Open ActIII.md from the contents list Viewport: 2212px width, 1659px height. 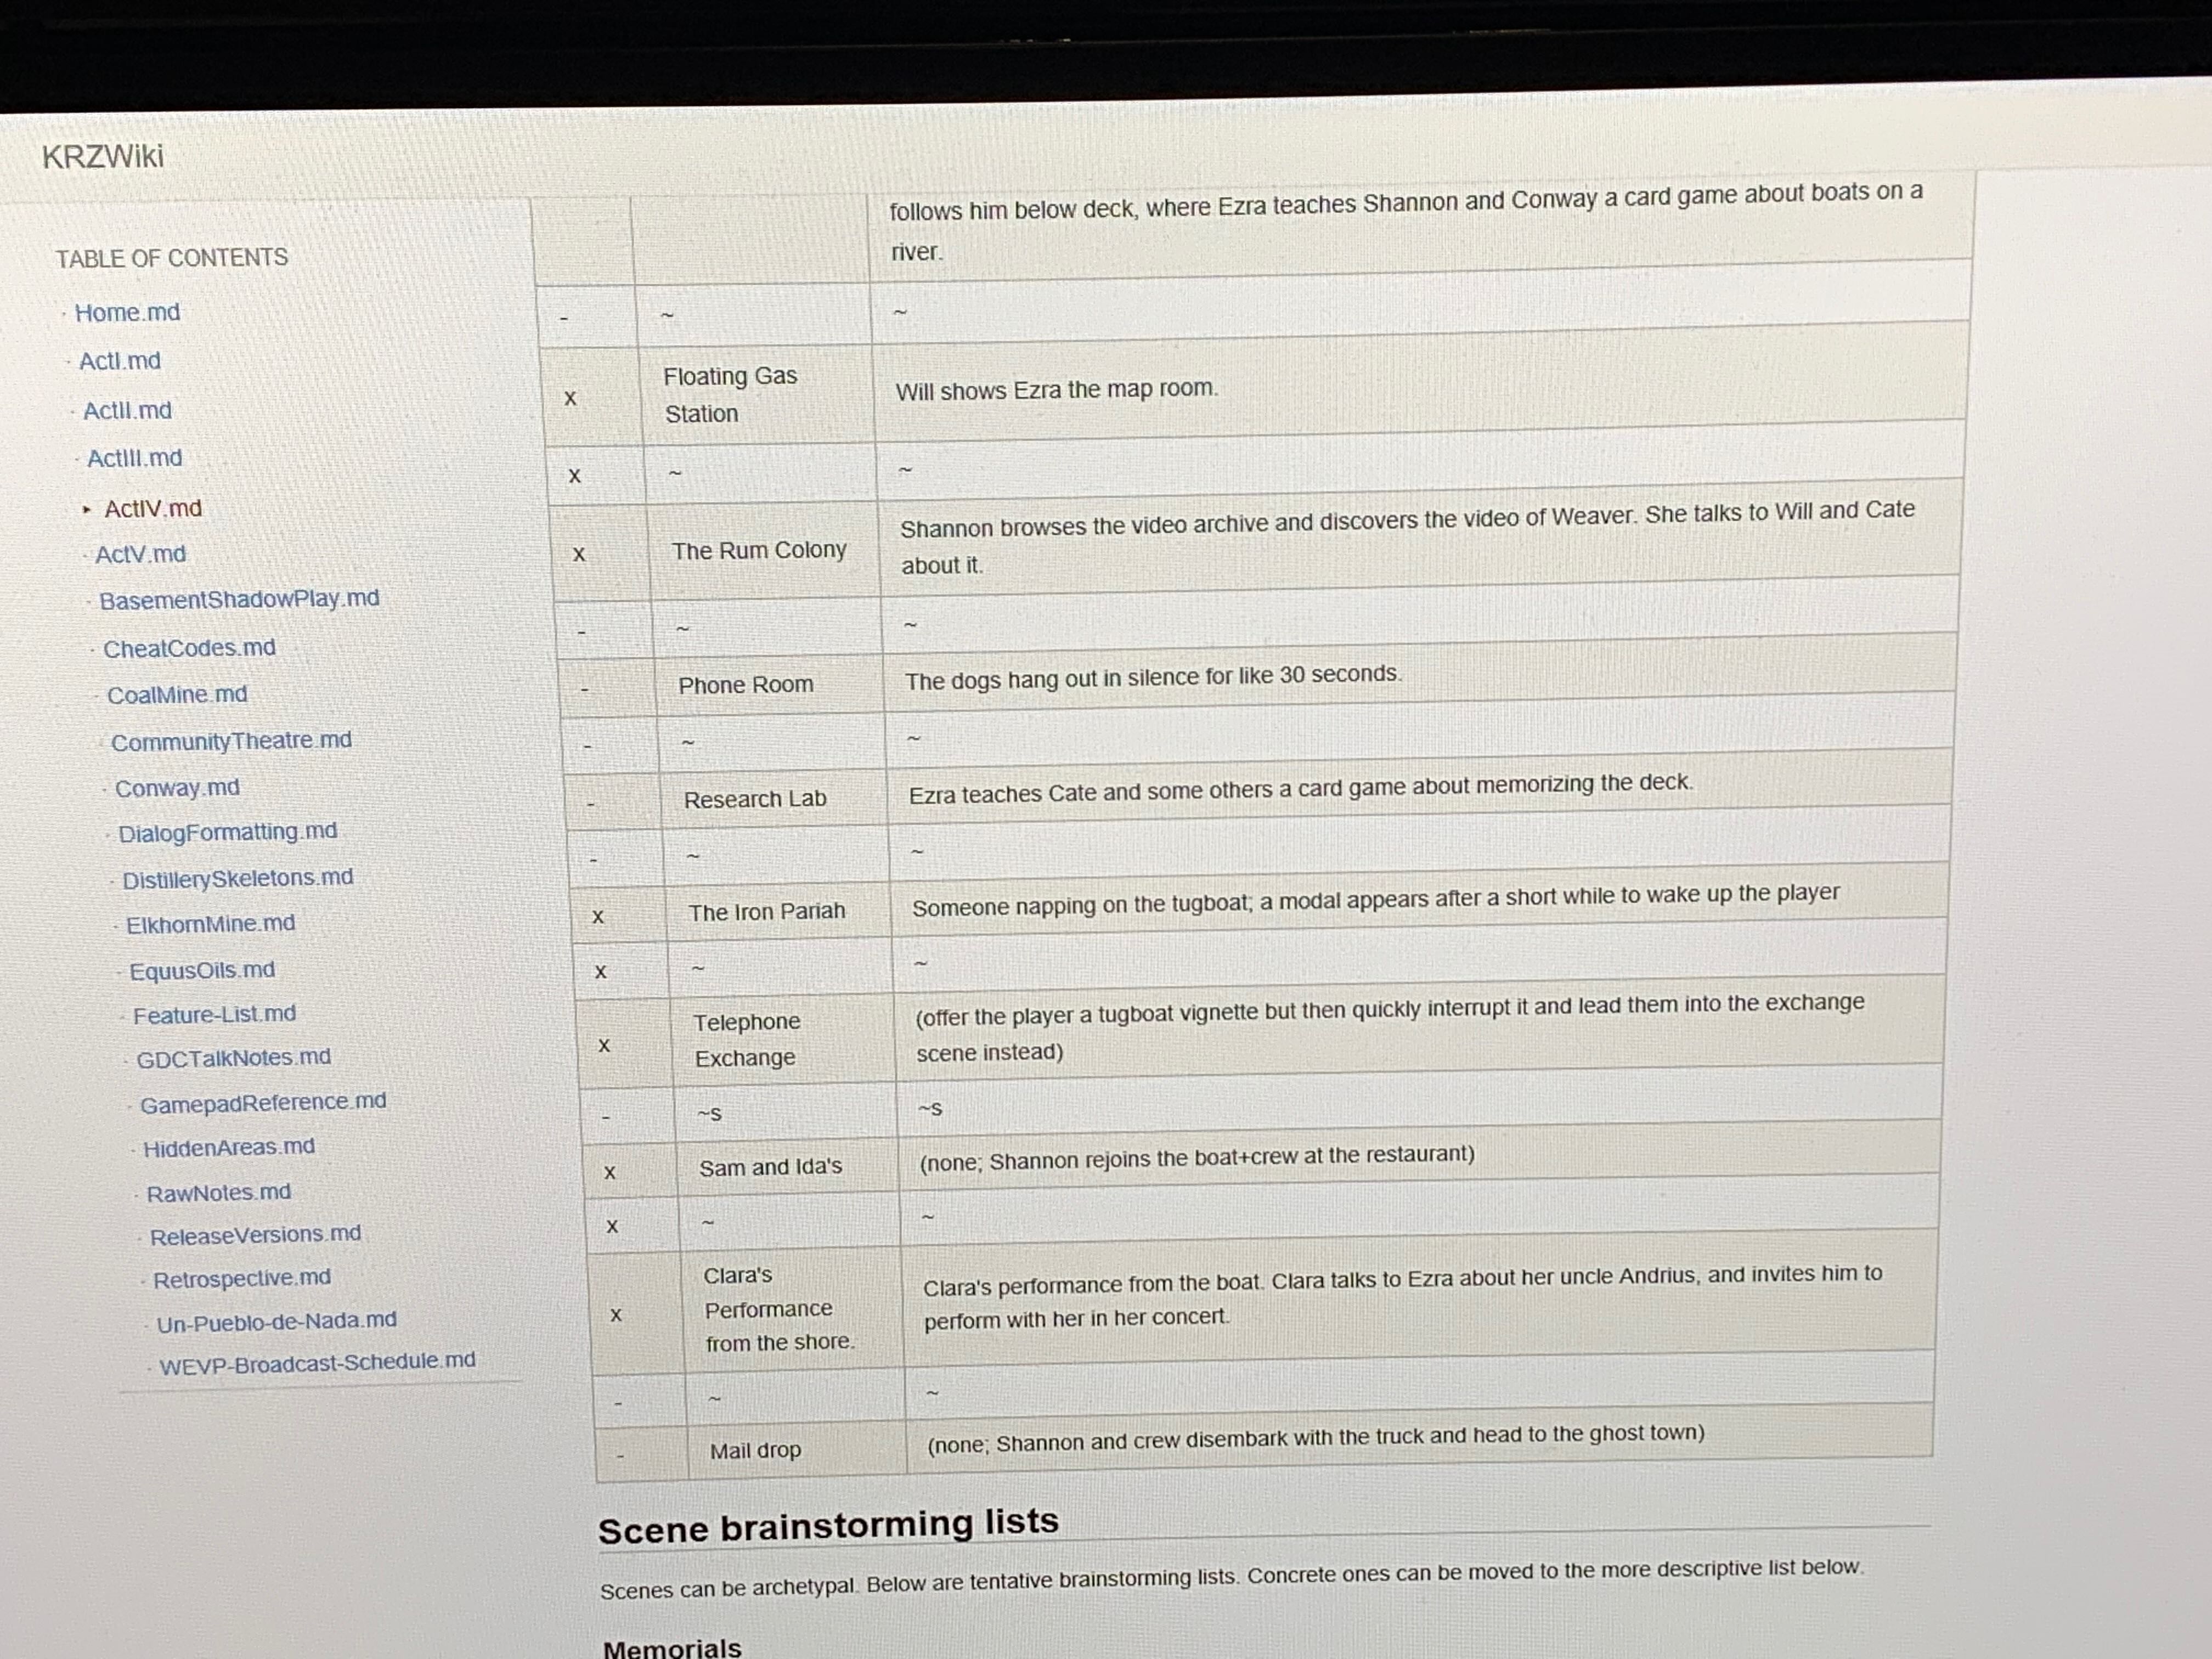pos(134,459)
